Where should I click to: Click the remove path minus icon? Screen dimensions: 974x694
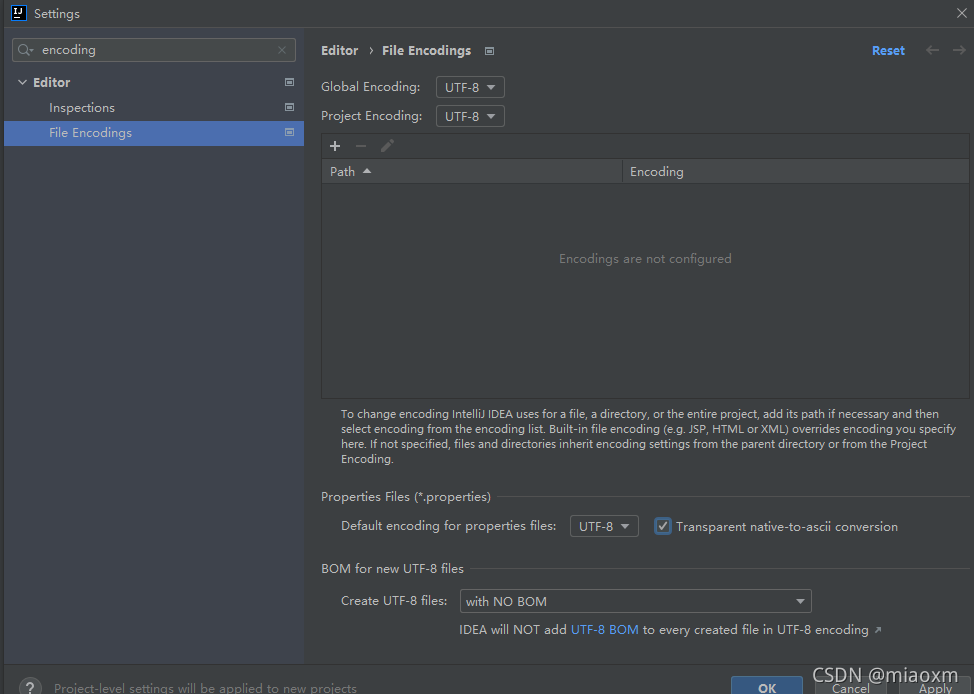(x=361, y=146)
